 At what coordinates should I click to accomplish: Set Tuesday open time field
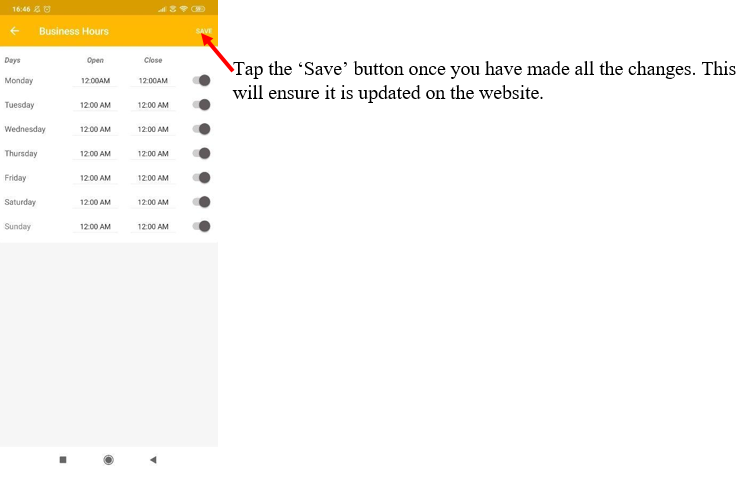95,105
